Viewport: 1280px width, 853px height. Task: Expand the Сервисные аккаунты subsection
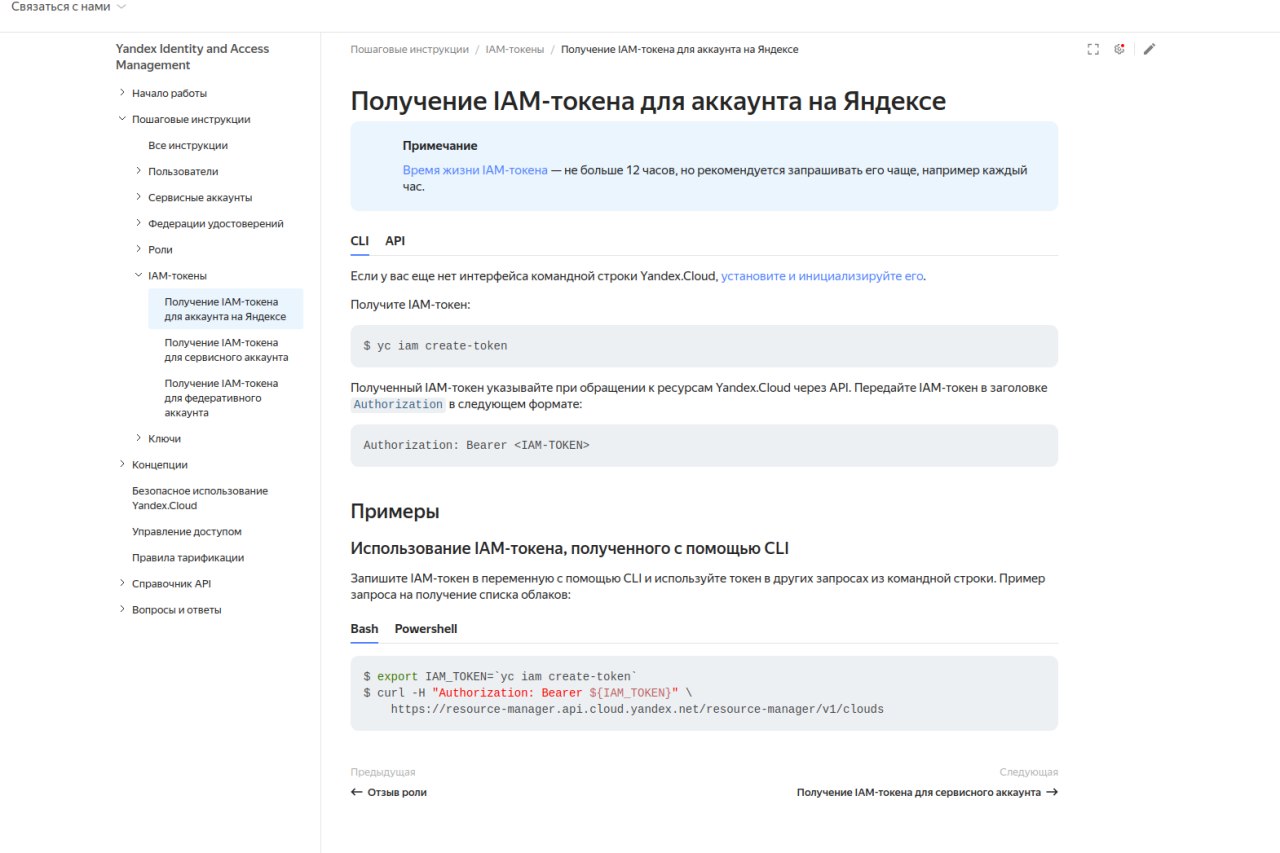pyautogui.click(x=139, y=197)
